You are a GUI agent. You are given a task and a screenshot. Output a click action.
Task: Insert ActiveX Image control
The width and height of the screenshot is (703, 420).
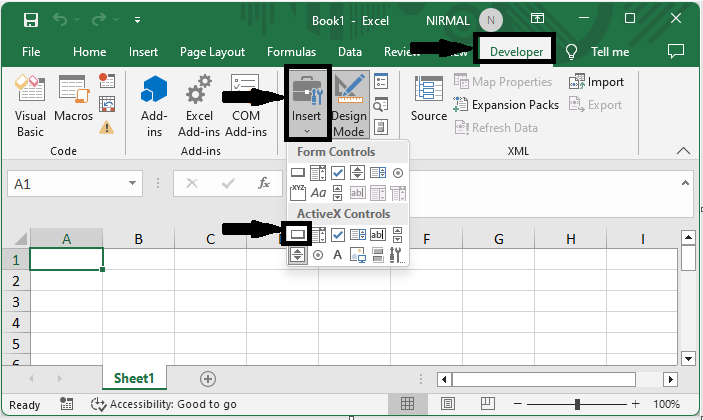[358, 255]
